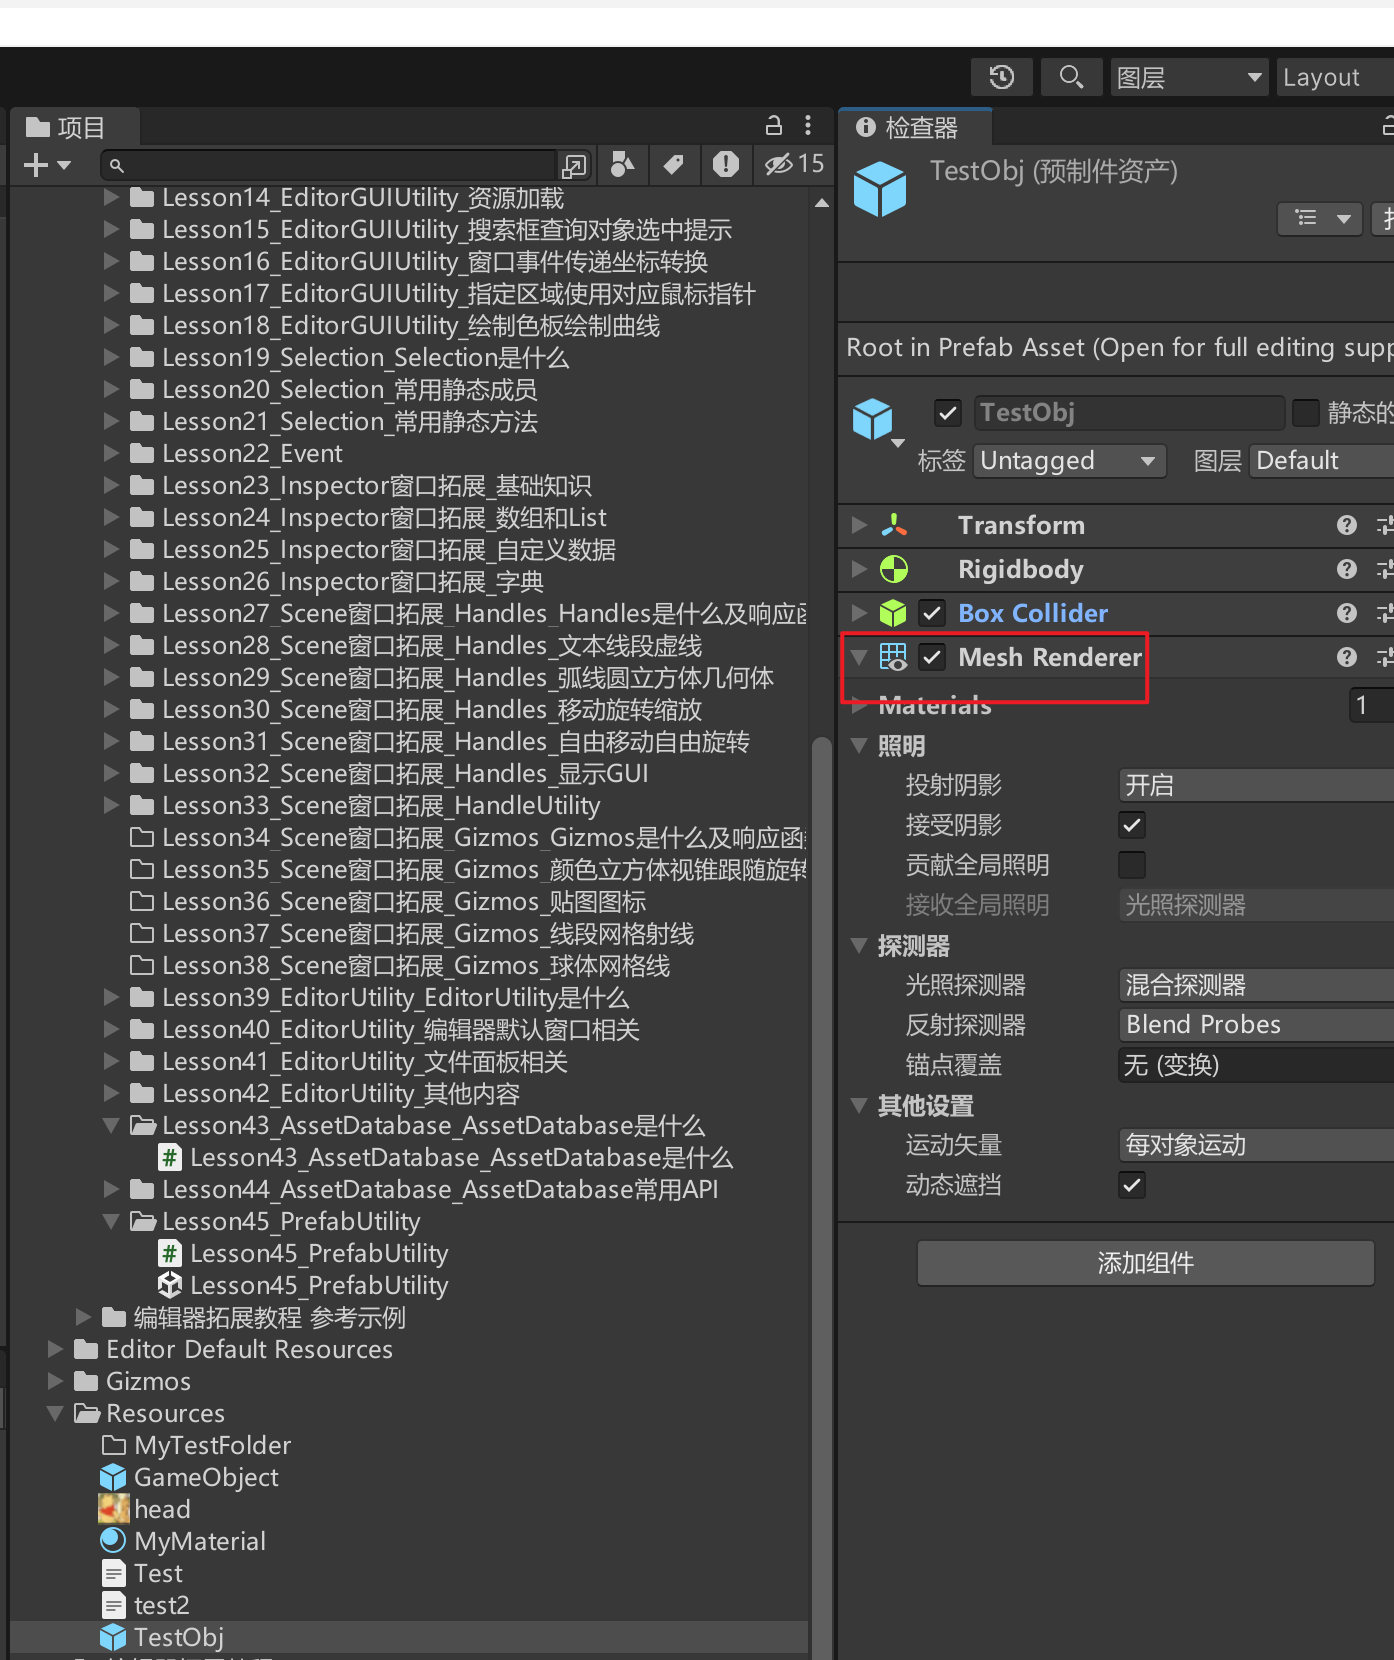Open Project panel three-dot options menu

tap(808, 126)
